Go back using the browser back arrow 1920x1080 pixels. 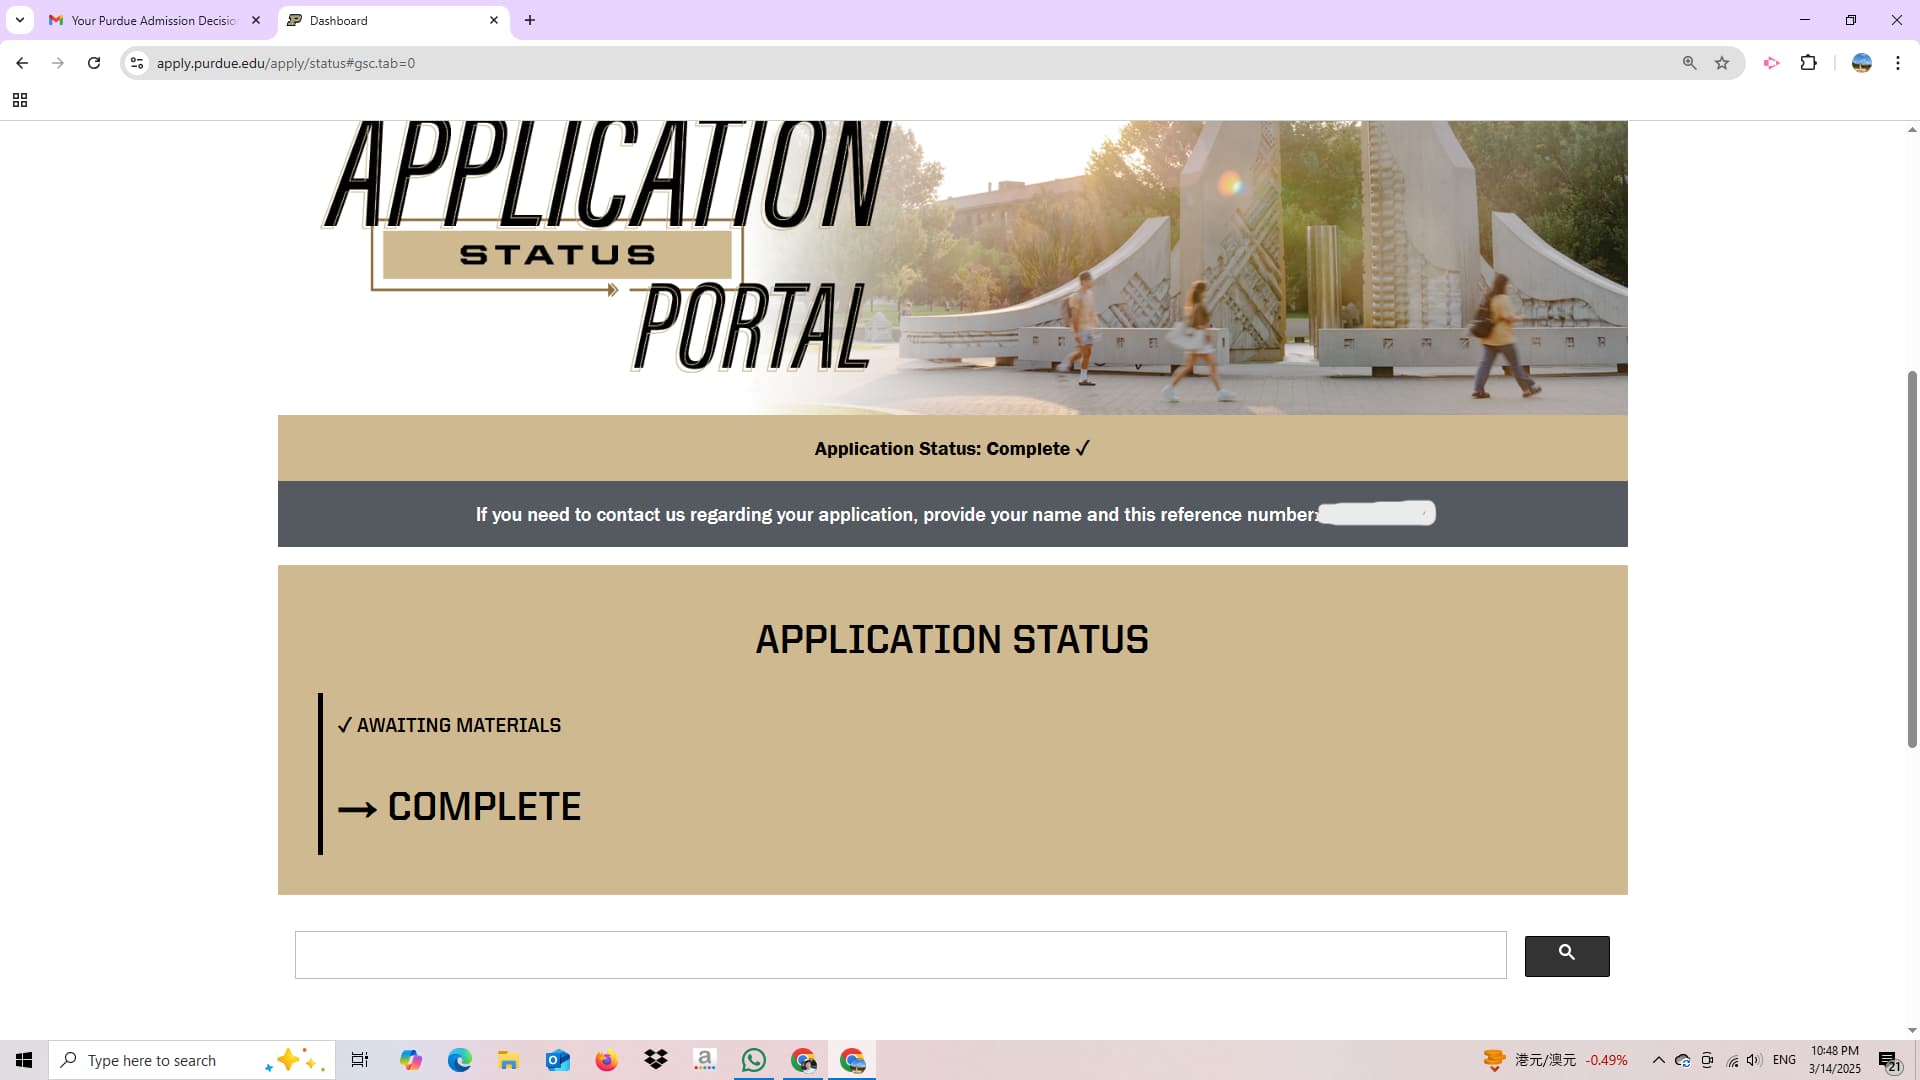(x=22, y=63)
